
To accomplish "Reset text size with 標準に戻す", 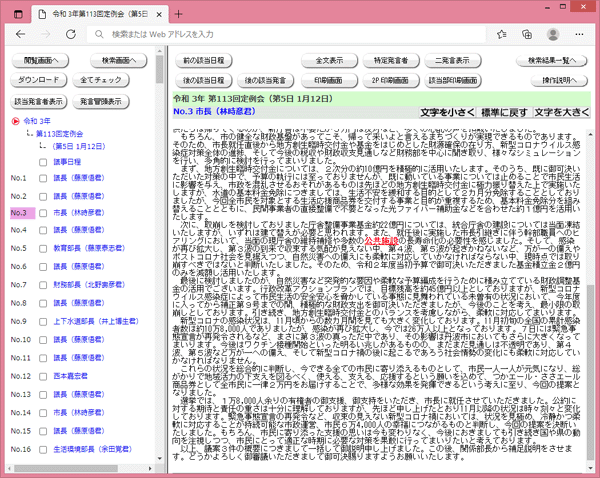I will tap(504, 113).
